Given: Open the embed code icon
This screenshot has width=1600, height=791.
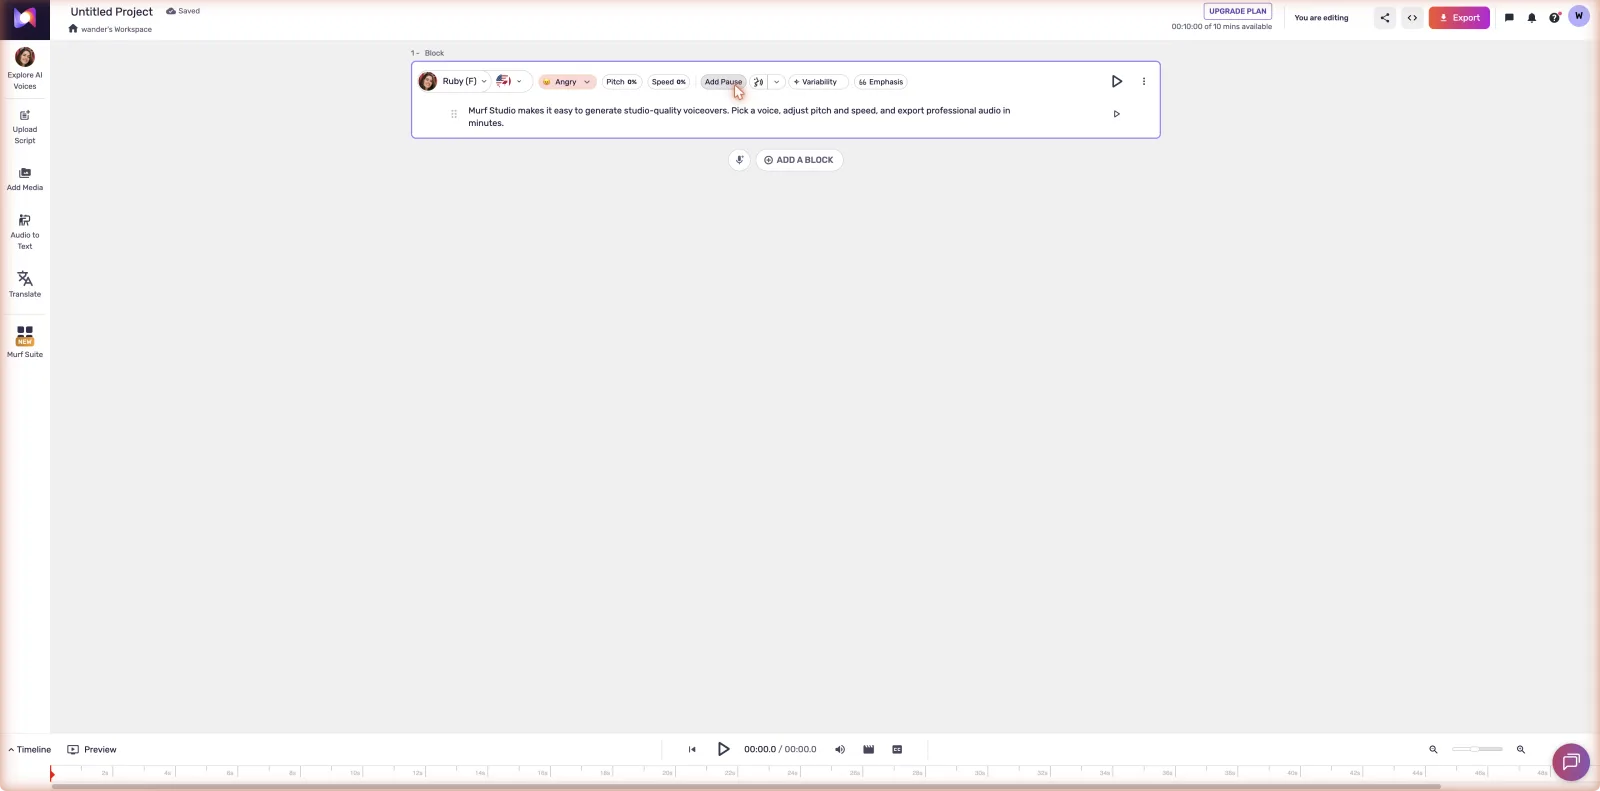Looking at the screenshot, I should tap(1412, 18).
